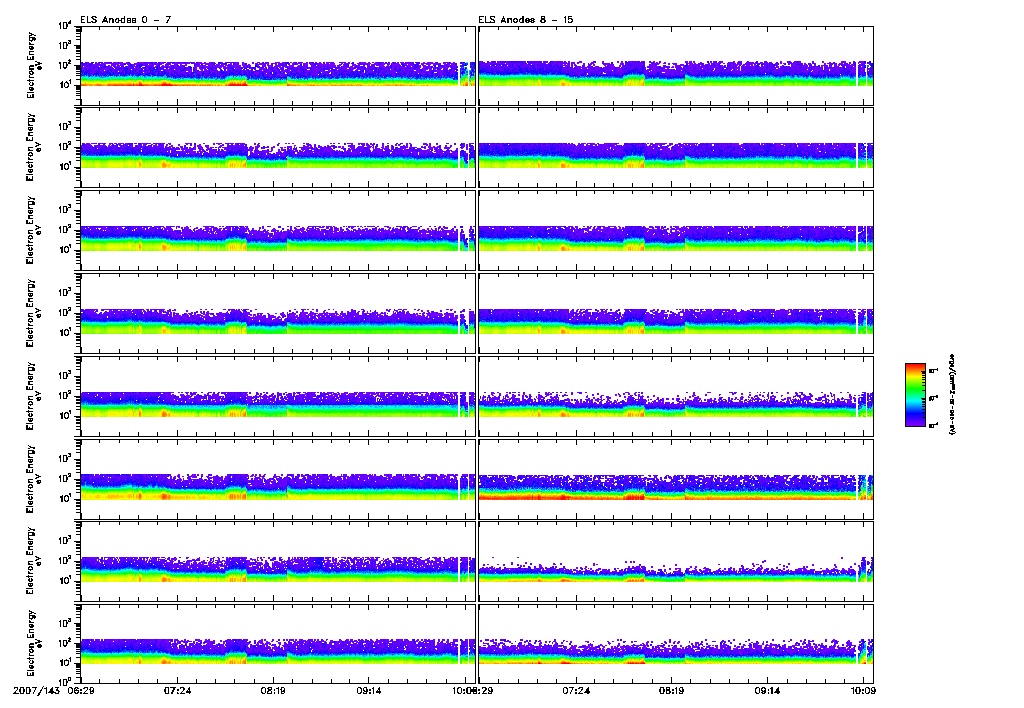Click "08:19" under the Anodes 8 - 15 column
1024x708 pixels.
(671, 690)
